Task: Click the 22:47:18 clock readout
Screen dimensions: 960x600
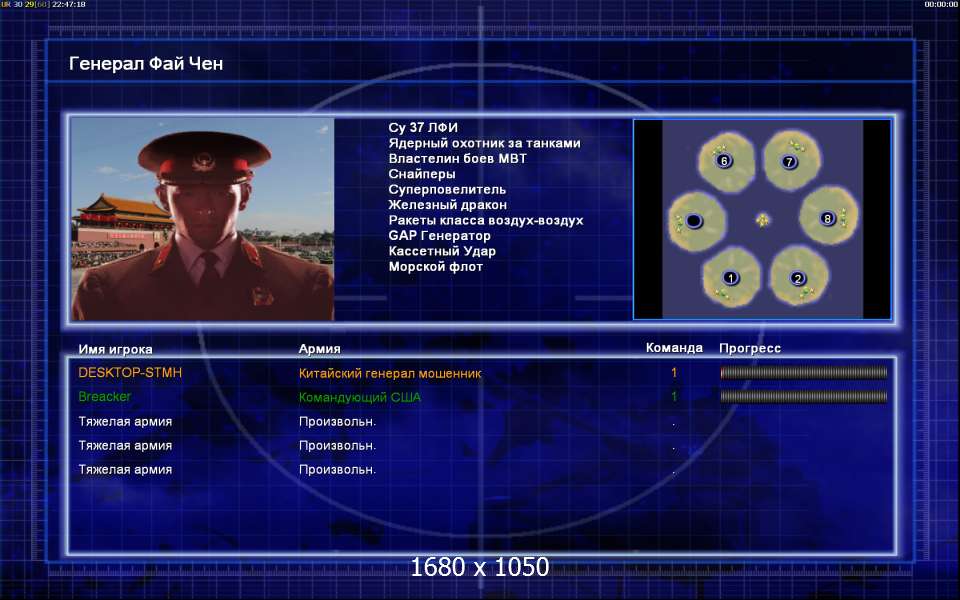Action: pyautogui.click(x=69, y=4)
